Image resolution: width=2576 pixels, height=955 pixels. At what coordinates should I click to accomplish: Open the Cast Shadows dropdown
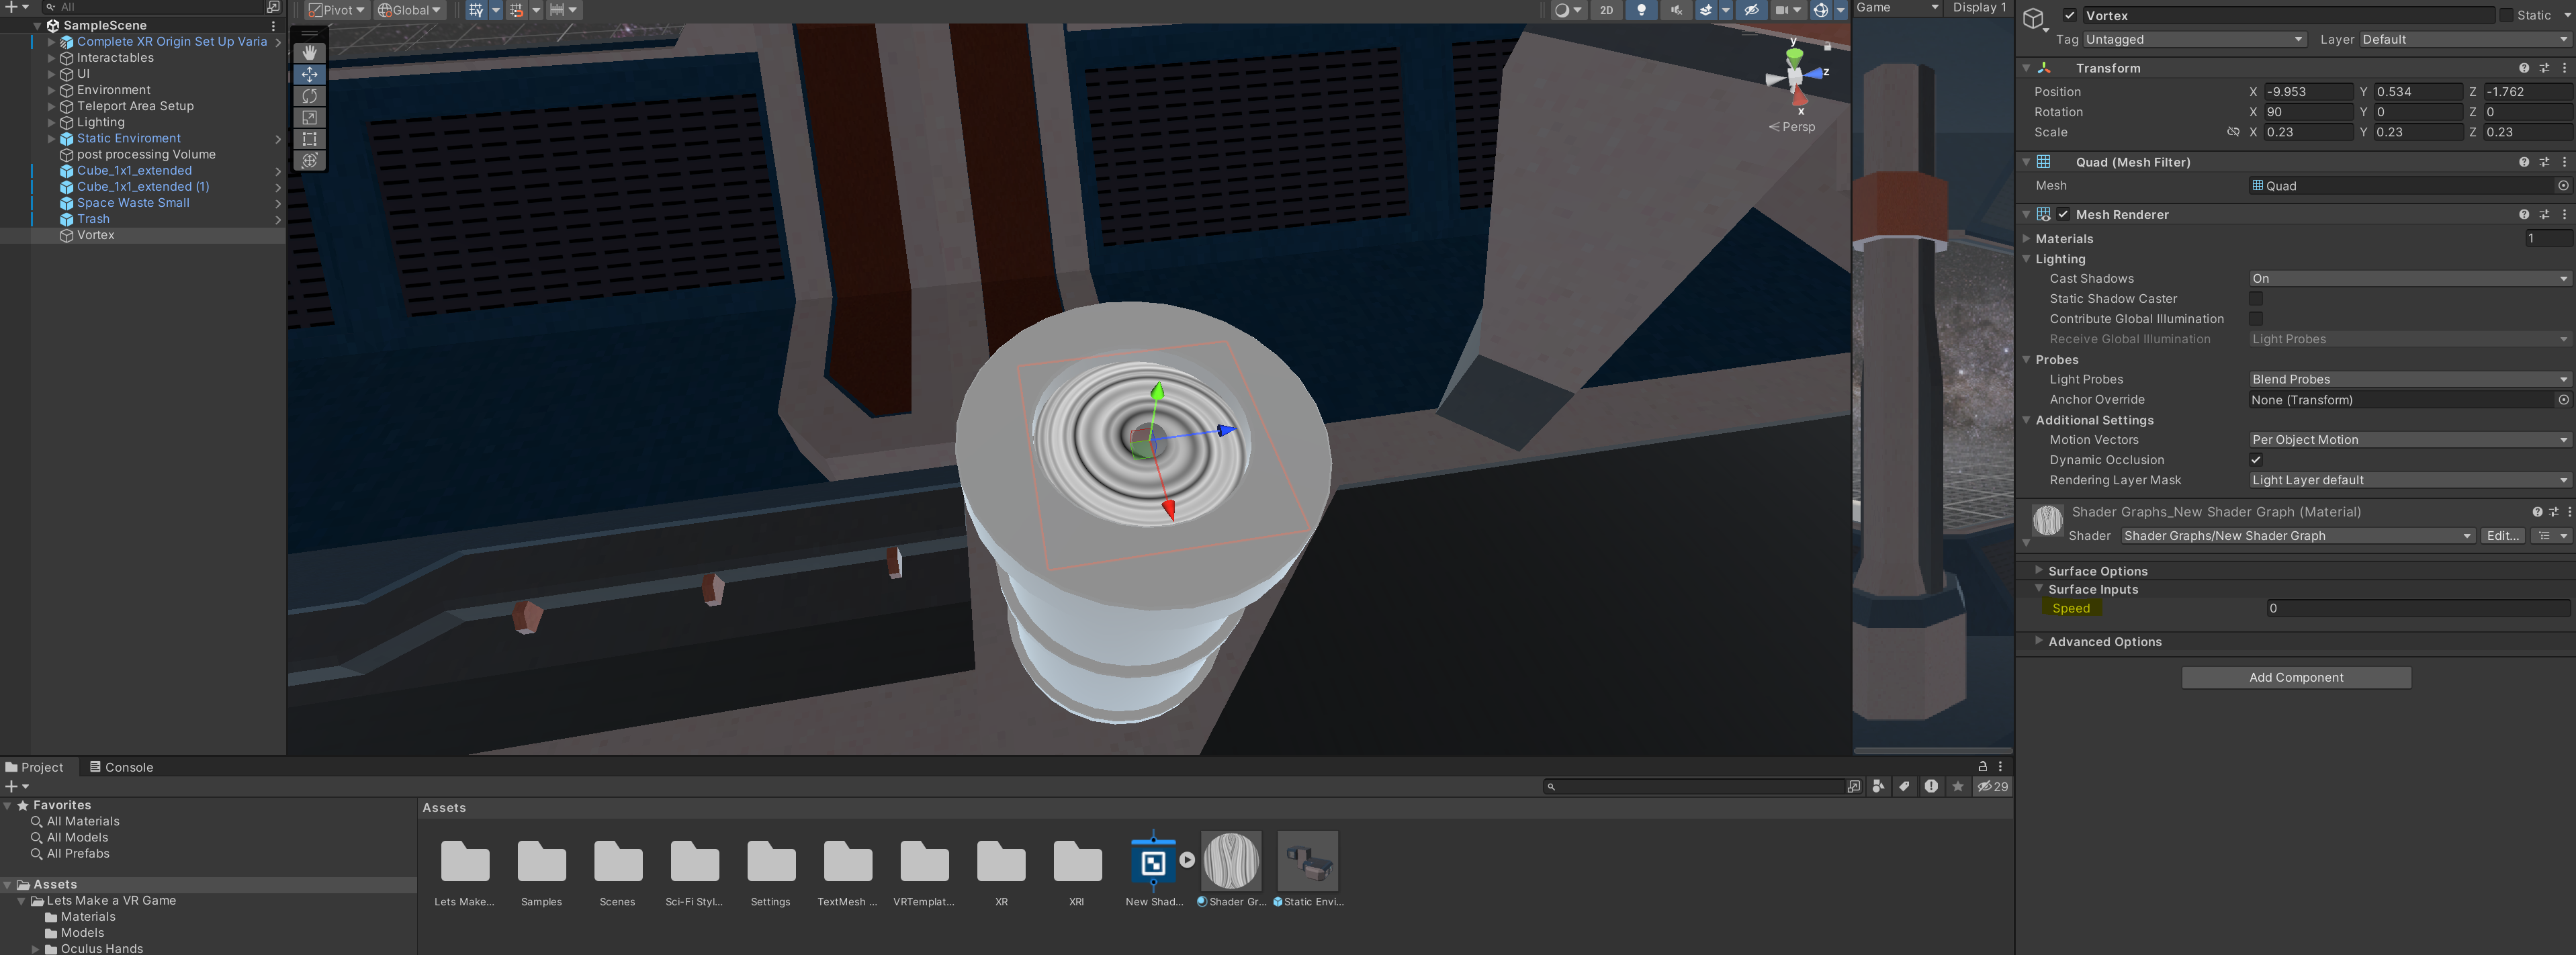[2408, 279]
